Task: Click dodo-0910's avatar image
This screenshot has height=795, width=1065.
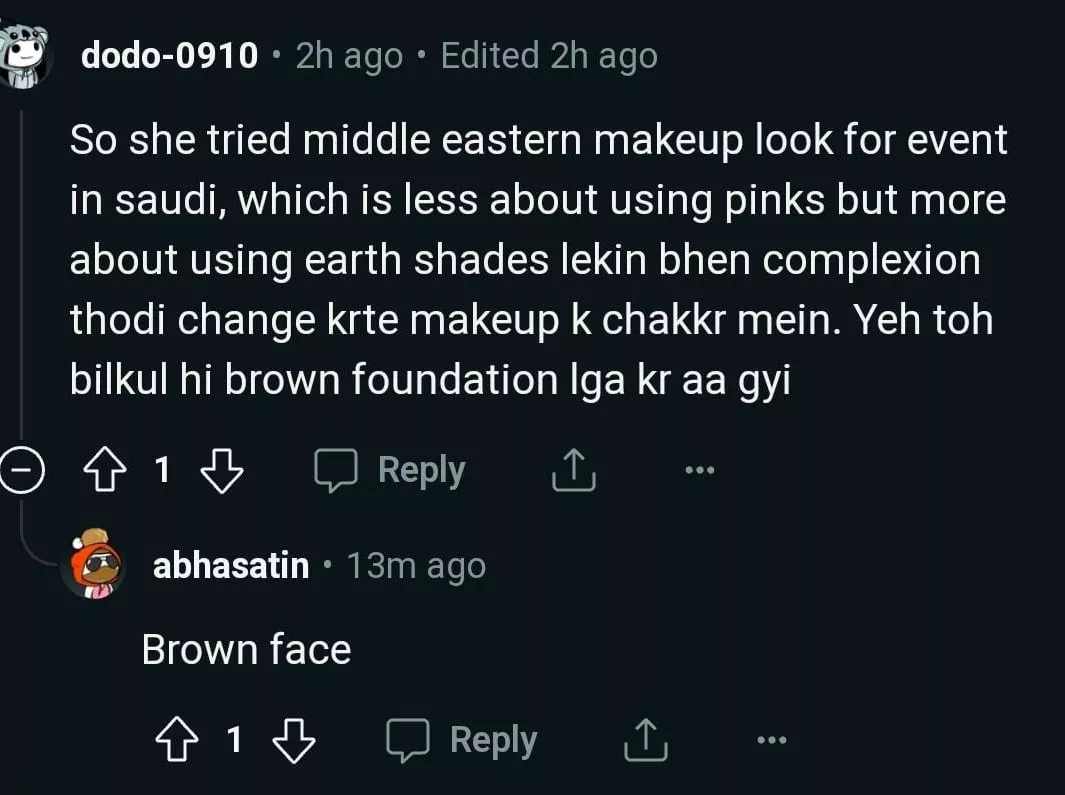Action: pos(24,56)
